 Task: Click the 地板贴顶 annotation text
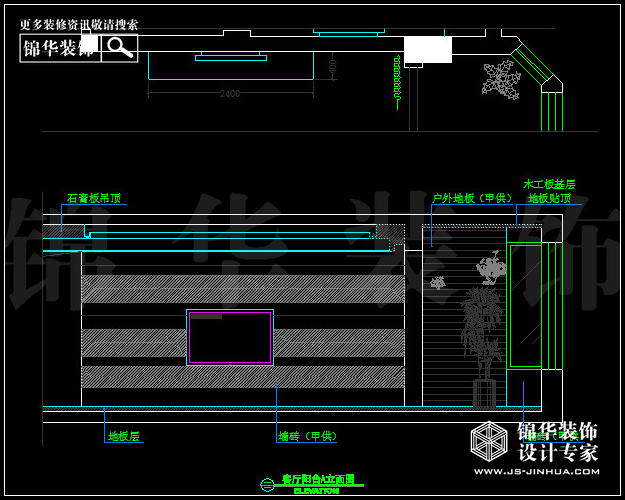coord(549,199)
